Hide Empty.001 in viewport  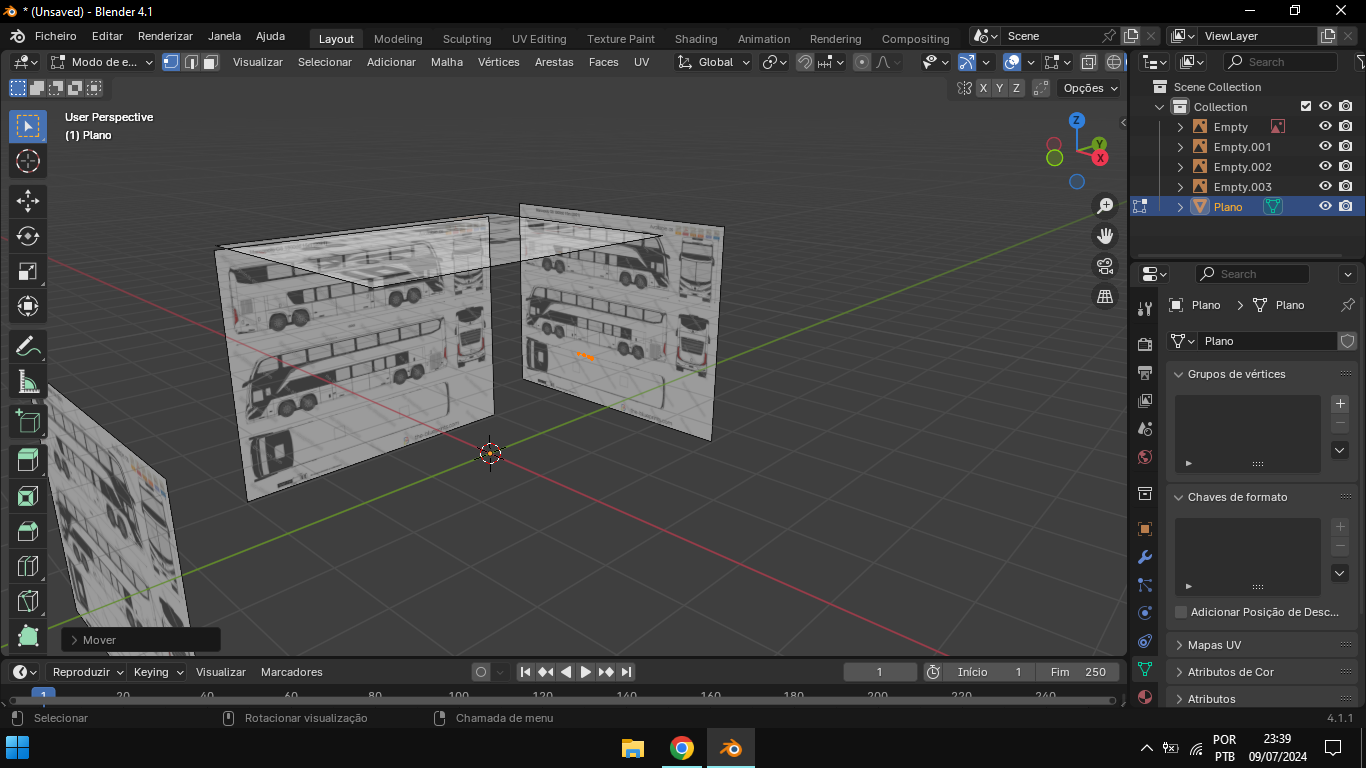[x=1325, y=147]
